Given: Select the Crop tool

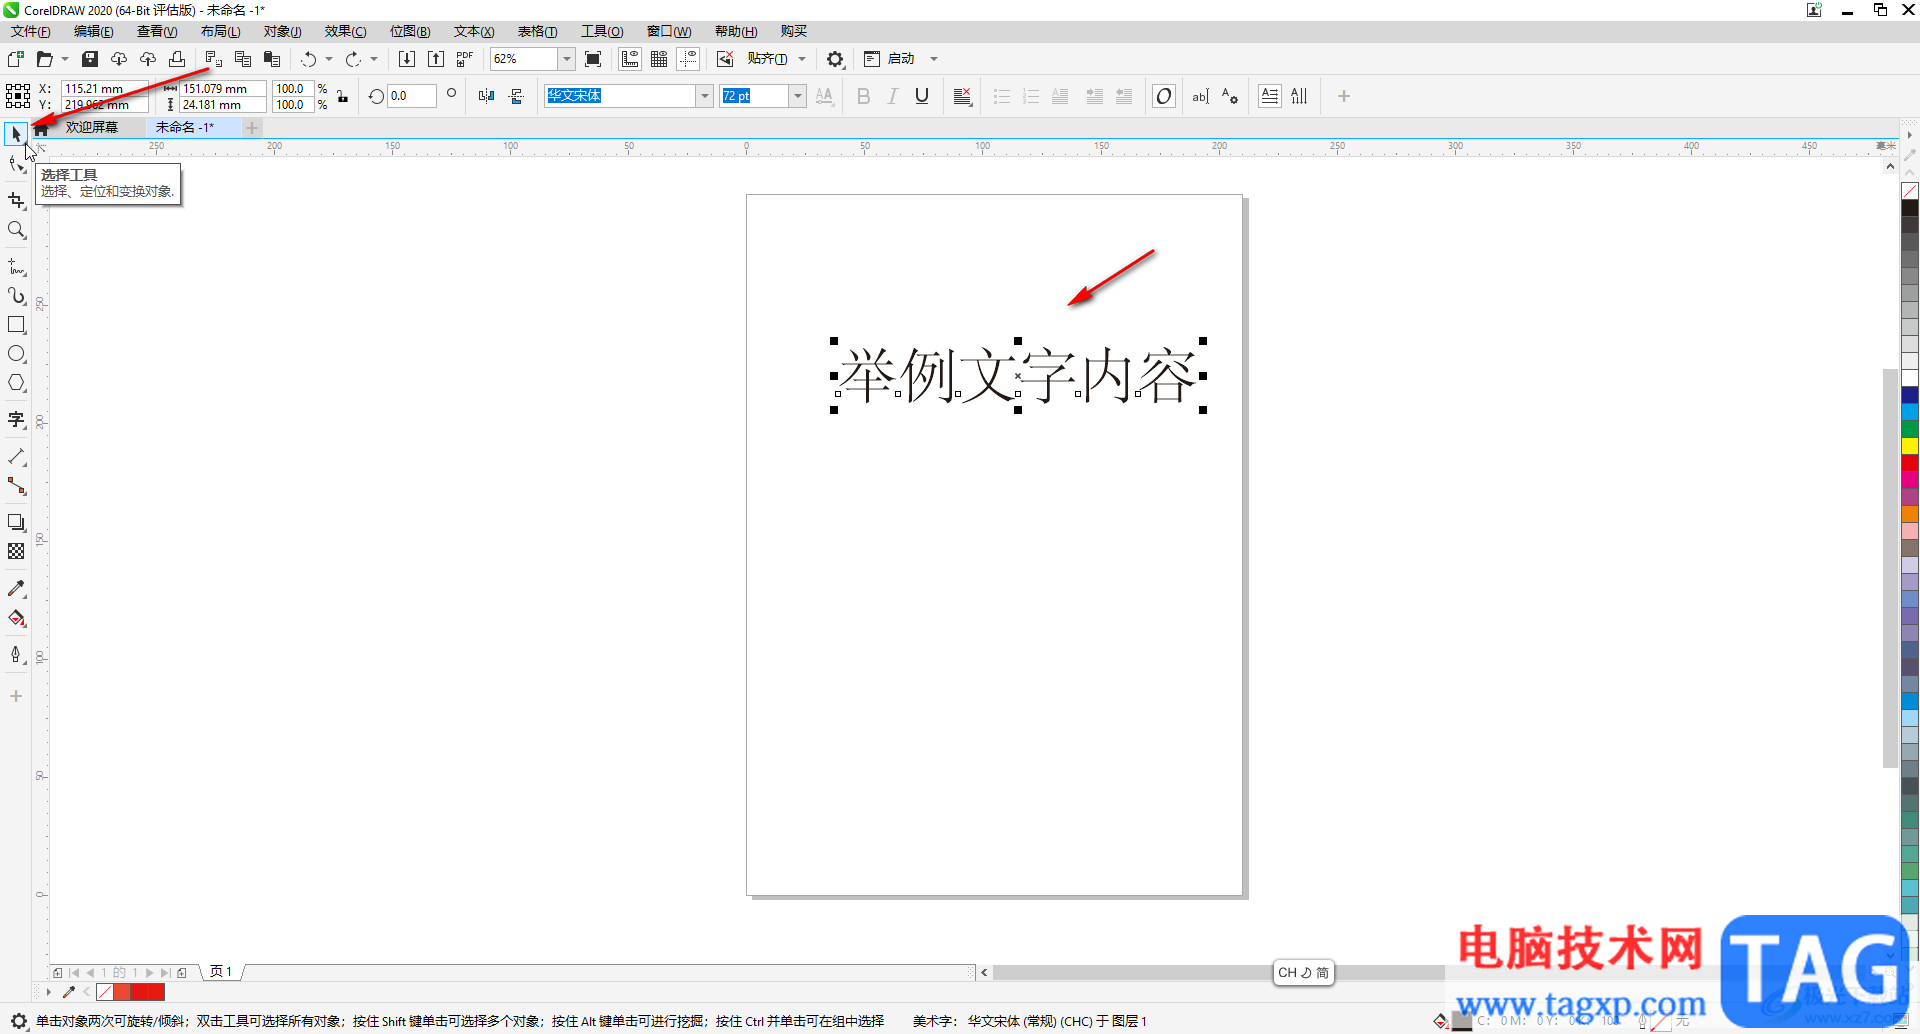Looking at the screenshot, I should click(16, 200).
